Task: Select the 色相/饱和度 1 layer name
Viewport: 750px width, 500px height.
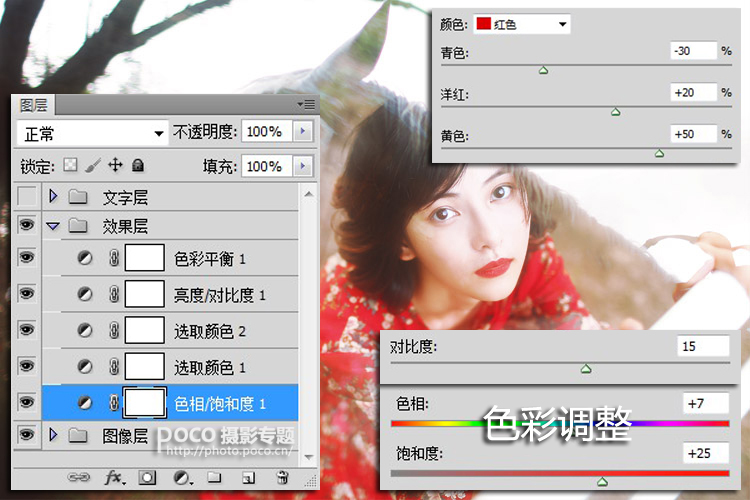Action: click(219, 404)
